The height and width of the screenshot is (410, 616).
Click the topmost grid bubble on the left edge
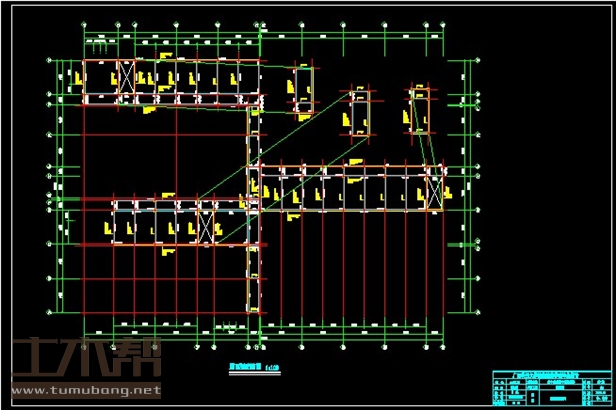pyautogui.click(x=51, y=61)
